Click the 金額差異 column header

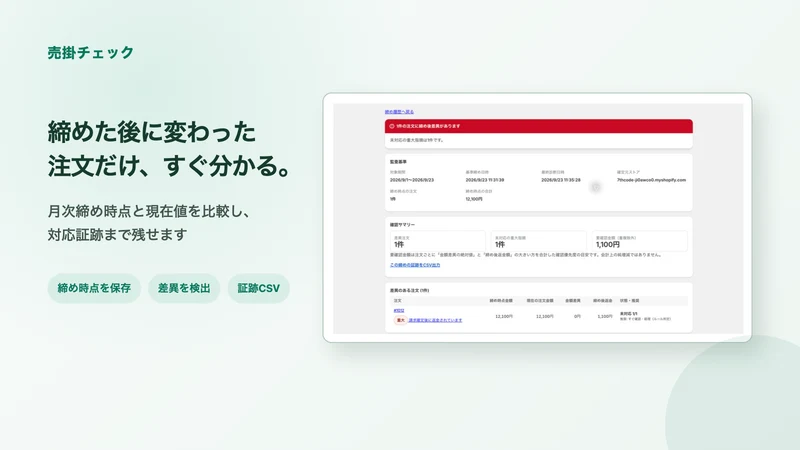click(572, 301)
